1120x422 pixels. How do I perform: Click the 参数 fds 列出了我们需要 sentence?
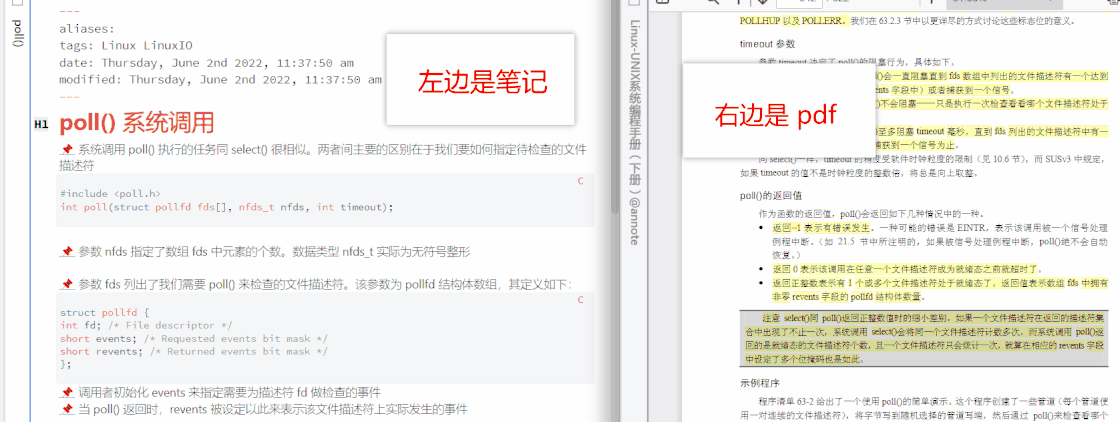[325, 285]
